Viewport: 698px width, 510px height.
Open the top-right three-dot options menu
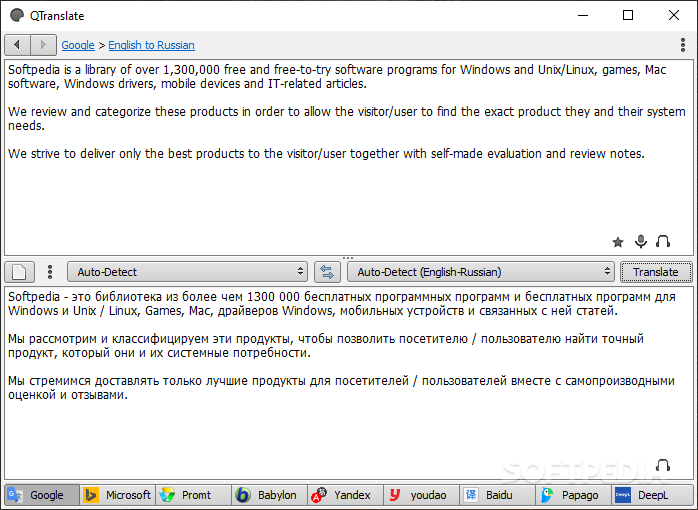click(683, 45)
